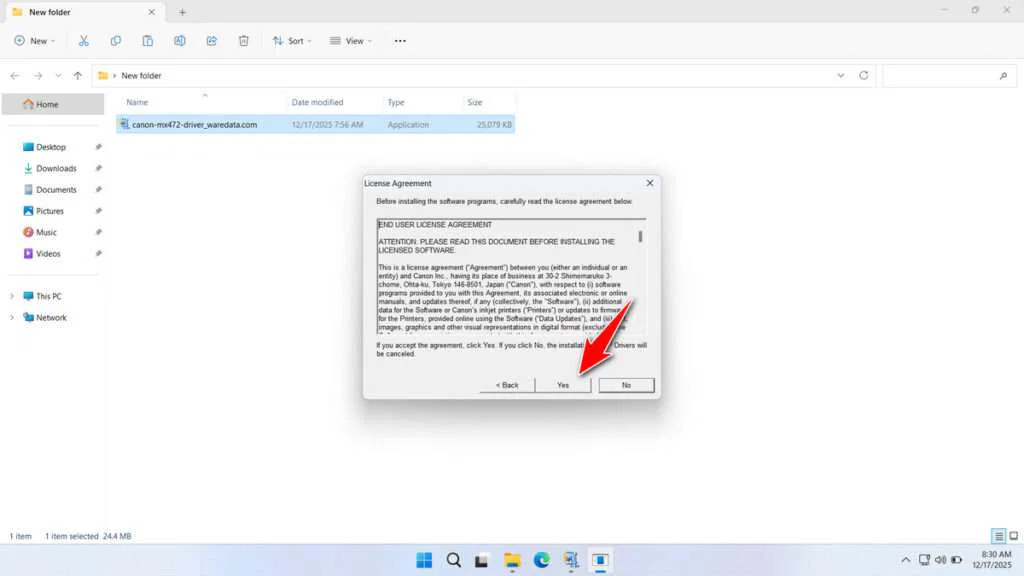Click Back in the License Agreement dialog
1024x576 pixels.
coord(507,385)
